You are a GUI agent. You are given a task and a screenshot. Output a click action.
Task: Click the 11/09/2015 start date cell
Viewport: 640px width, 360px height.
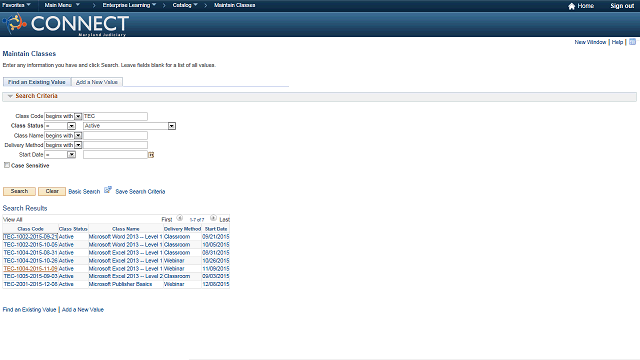(x=216, y=269)
